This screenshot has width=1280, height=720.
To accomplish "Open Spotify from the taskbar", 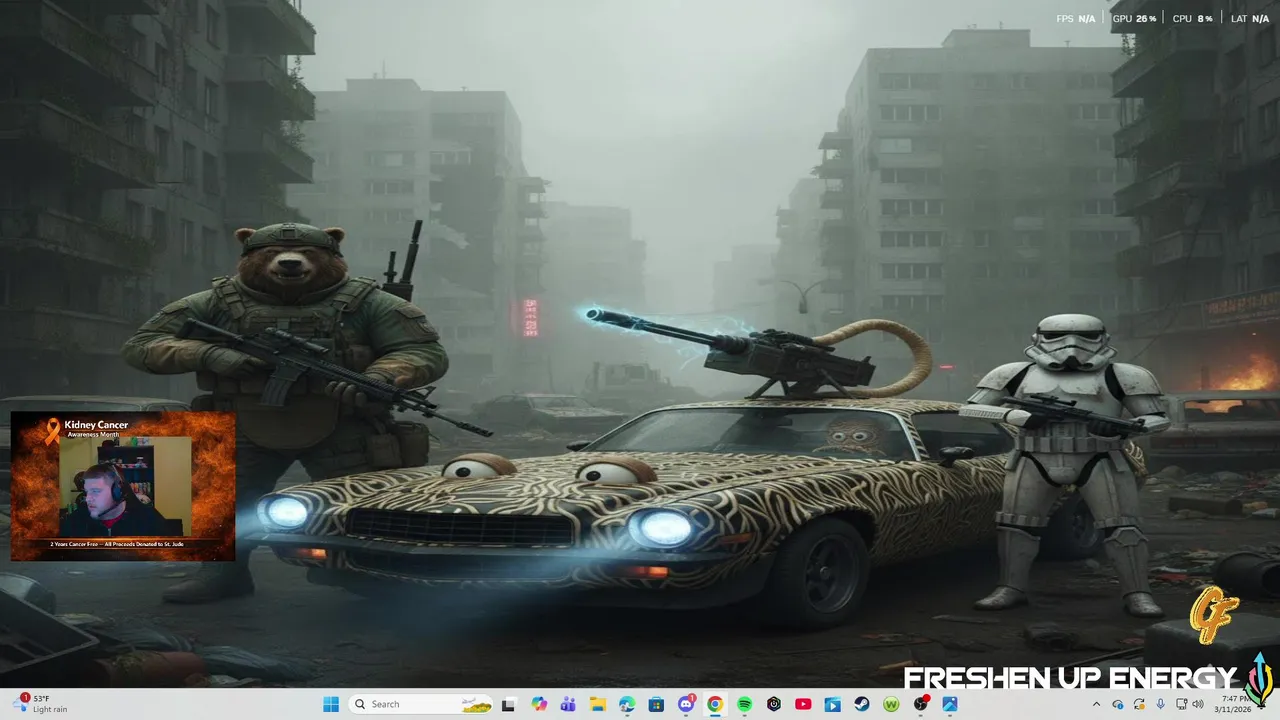I will (x=744, y=704).
